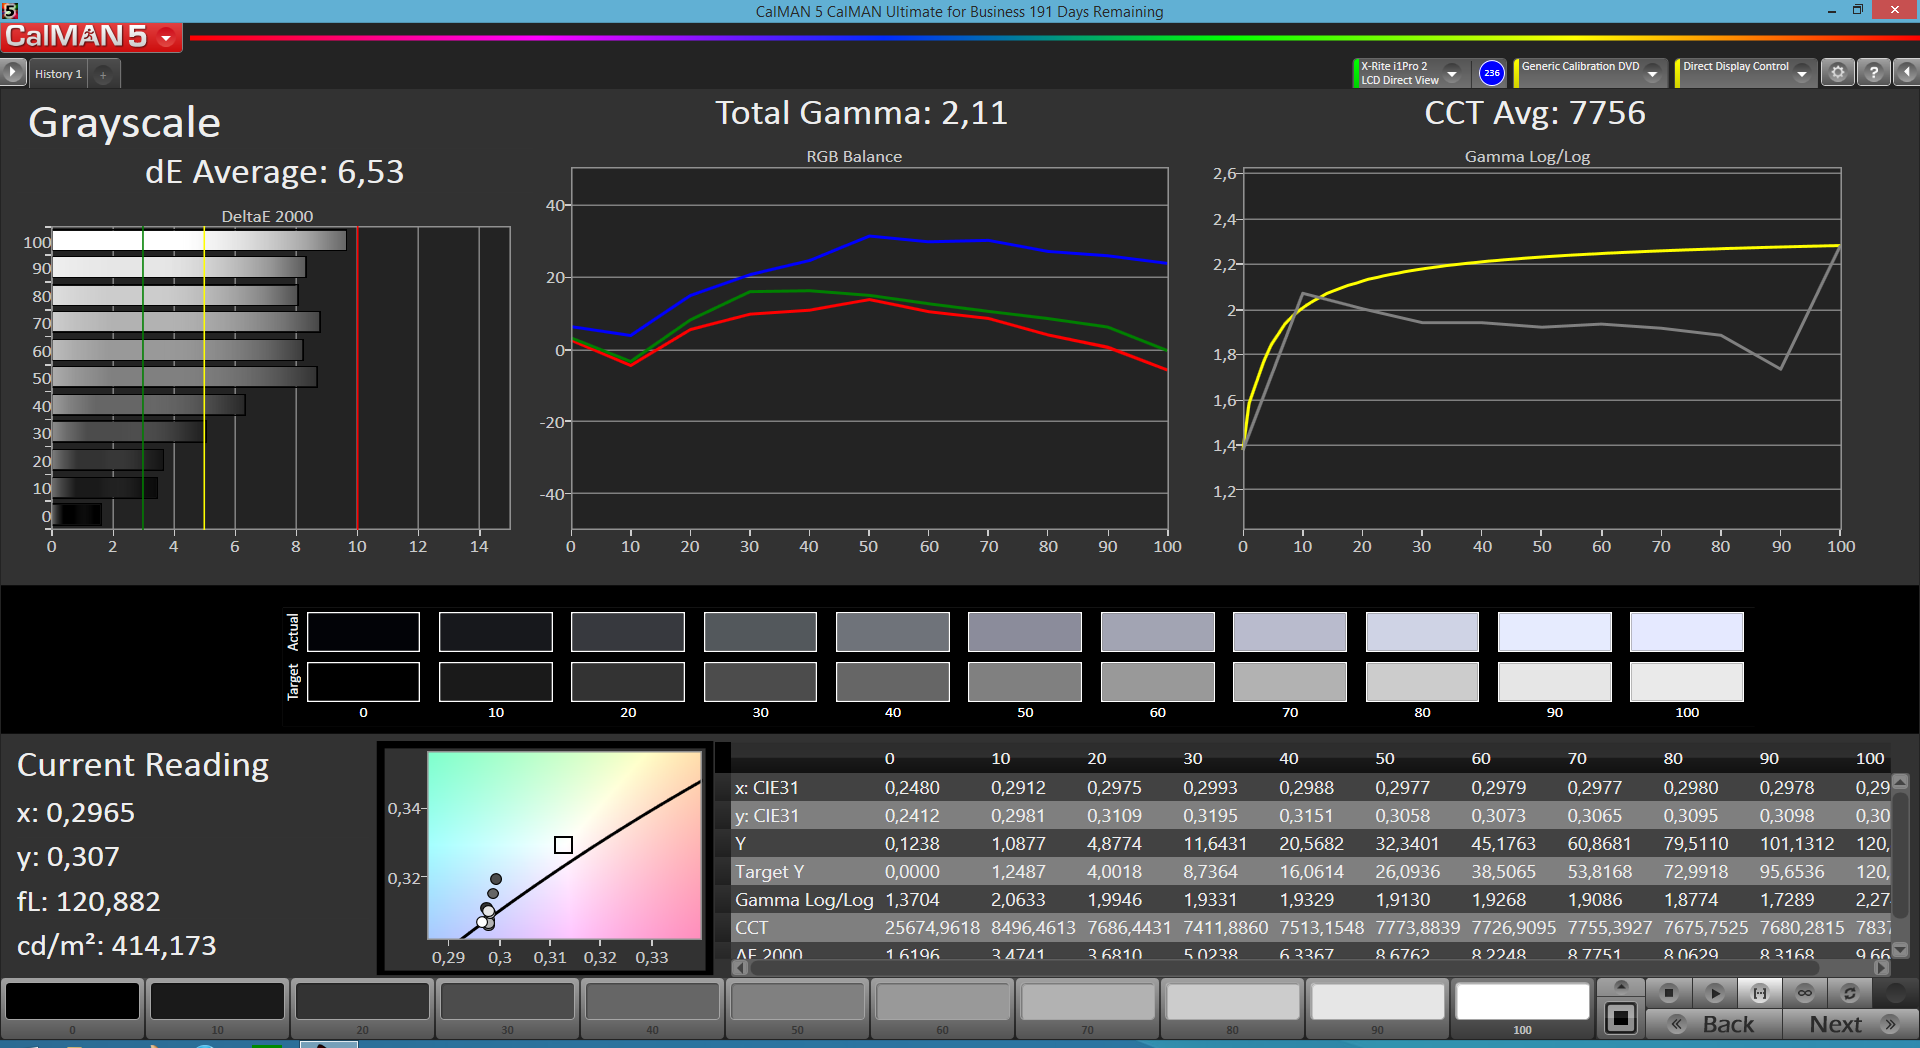Expand the pattern list up arrow
This screenshot has width=1920, height=1048.
pyautogui.click(x=1621, y=987)
